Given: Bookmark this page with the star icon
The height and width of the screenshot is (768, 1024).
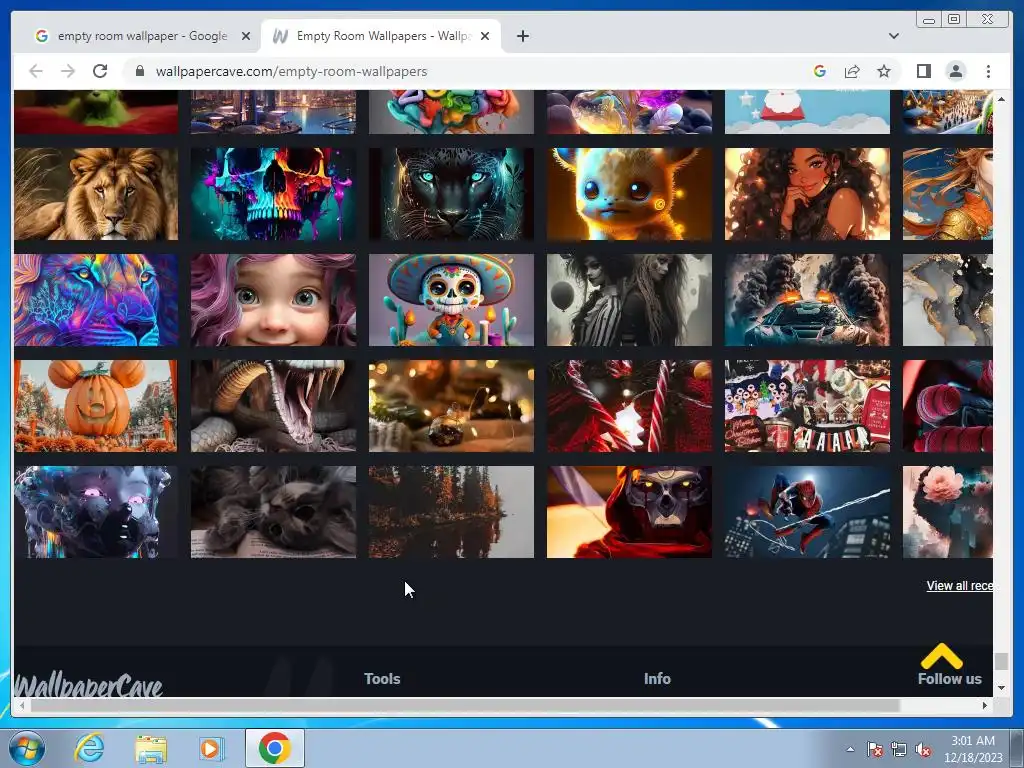Looking at the screenshot, I should (x=884, y=71).
